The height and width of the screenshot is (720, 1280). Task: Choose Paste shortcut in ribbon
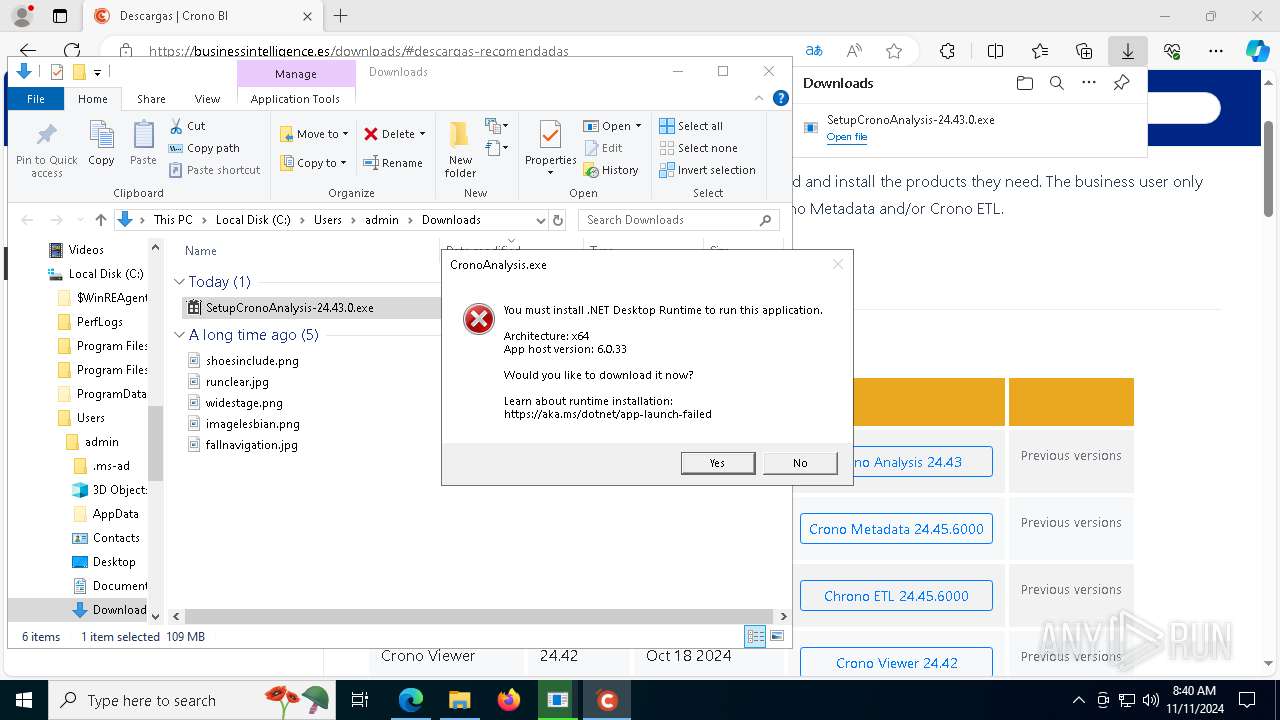[x=215, y=170]
